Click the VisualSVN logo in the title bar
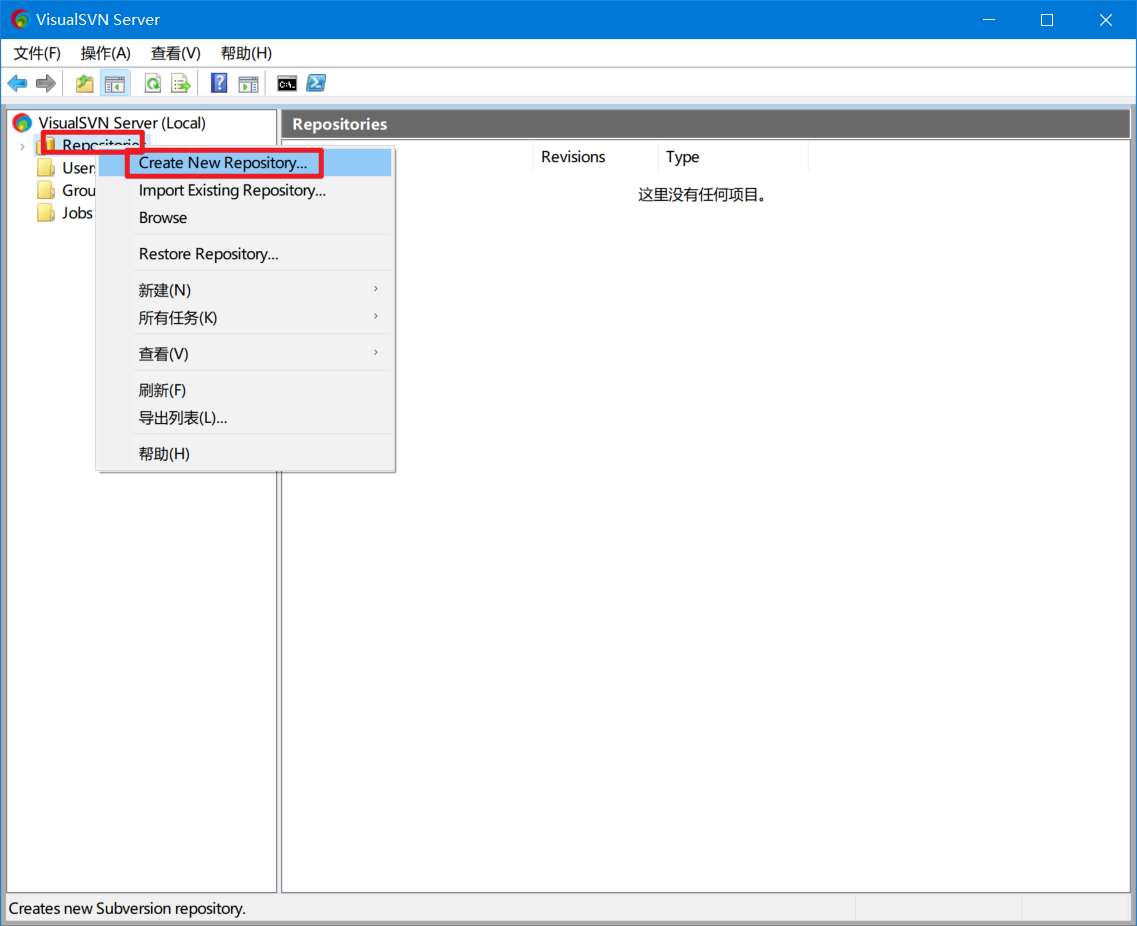The image size is (1137, 926). [x=20, y=20]
